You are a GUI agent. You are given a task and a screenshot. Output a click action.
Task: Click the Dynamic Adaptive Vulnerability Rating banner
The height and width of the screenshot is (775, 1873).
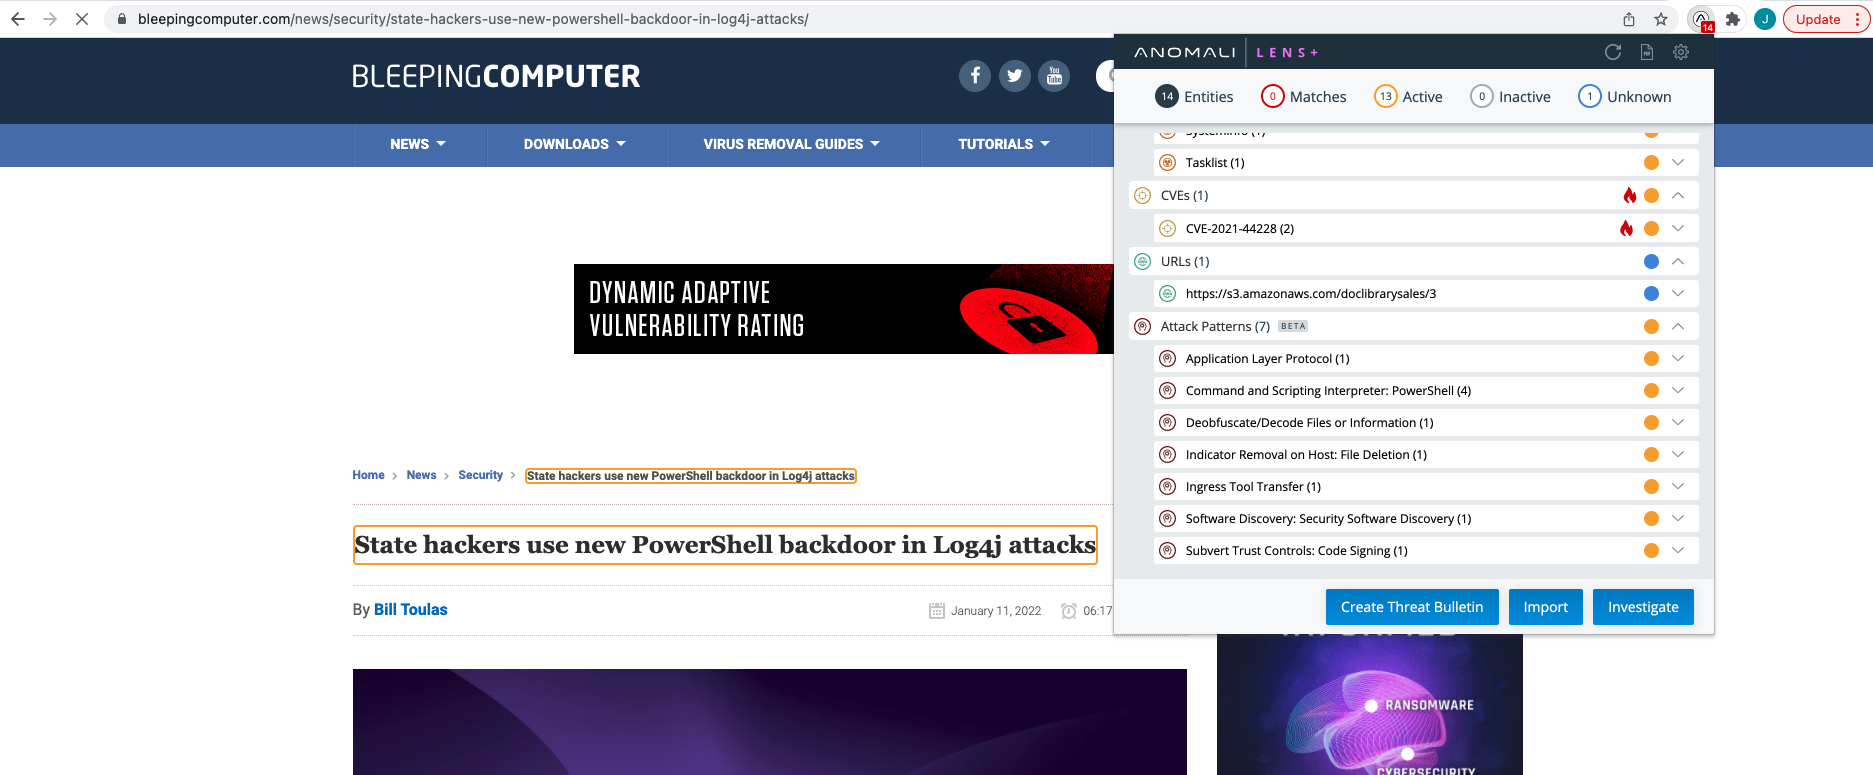coord(843,309)
